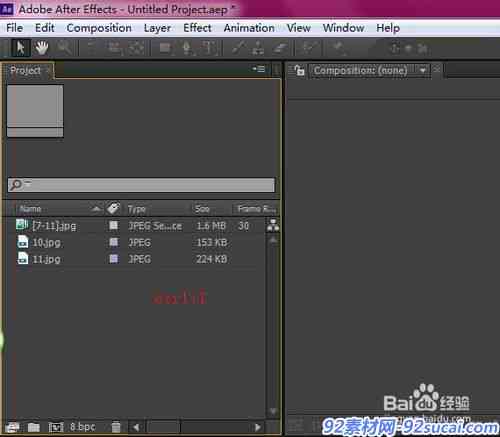Select the Selection arrow tool
500x437 pixels.
pyautogui.click(x=21, y=48)
